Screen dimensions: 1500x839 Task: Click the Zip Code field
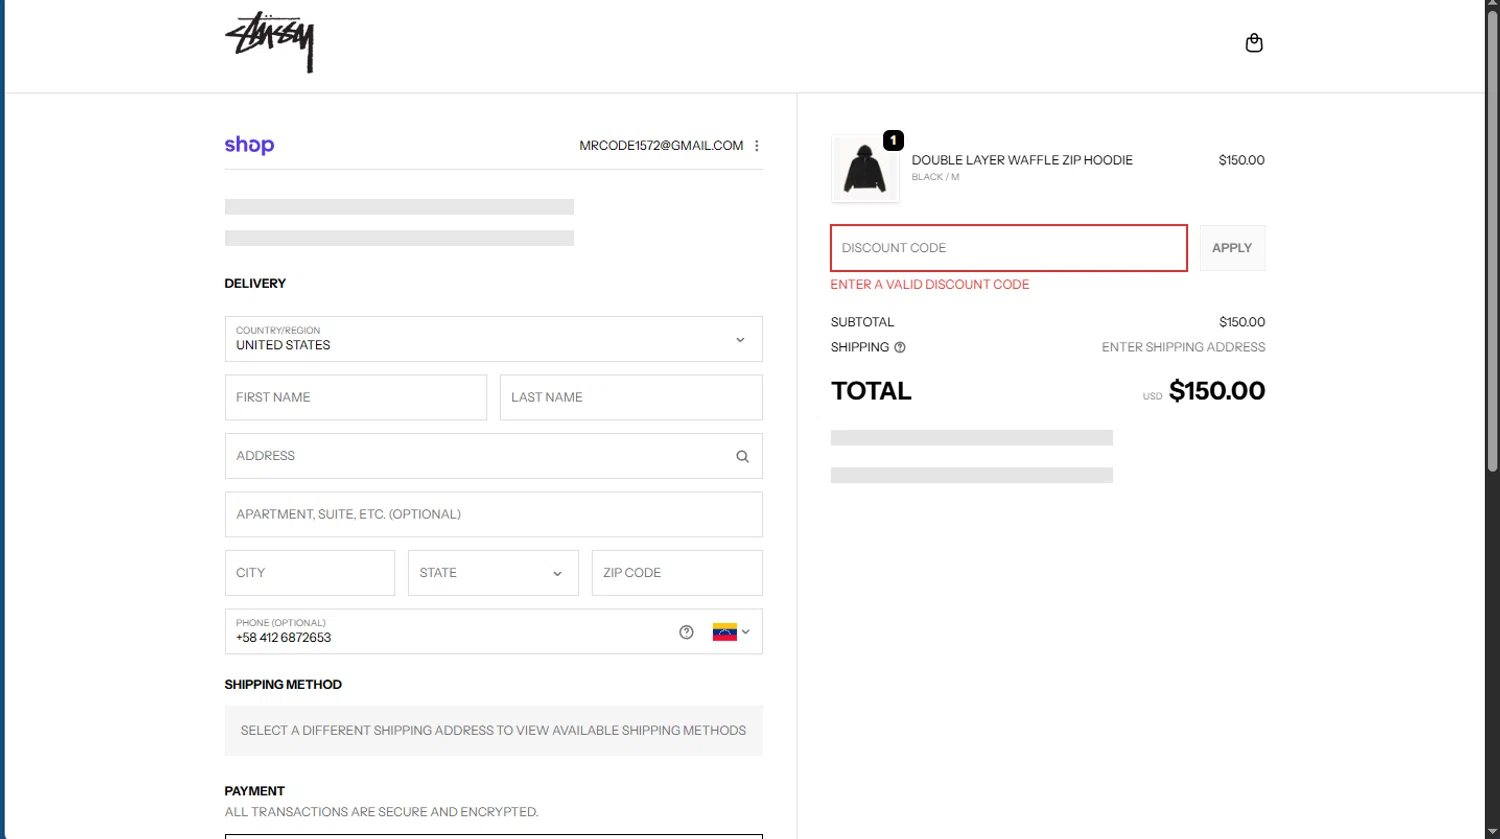tap(677, 573)
